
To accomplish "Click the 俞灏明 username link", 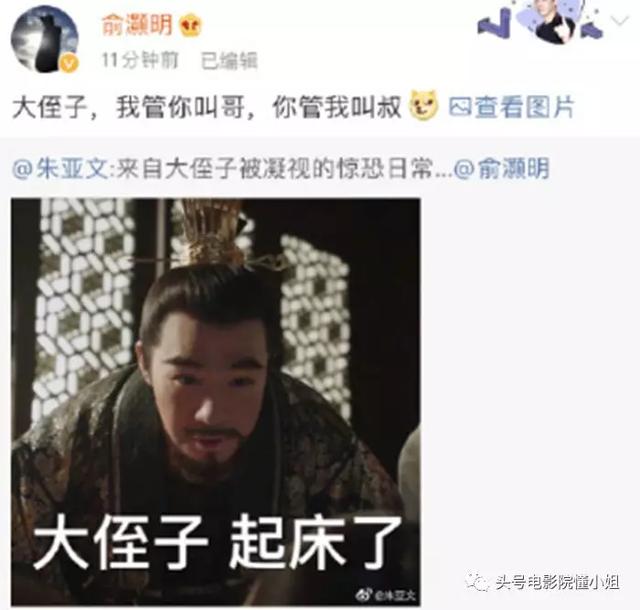I will [137, 24].
